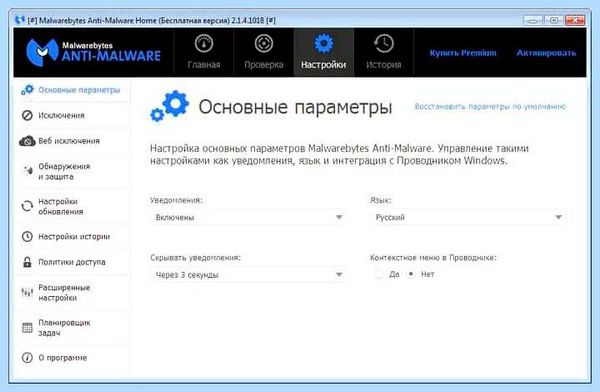
Task: Click the arrow of the Язык combo box
Action: (x=558, y=217)
